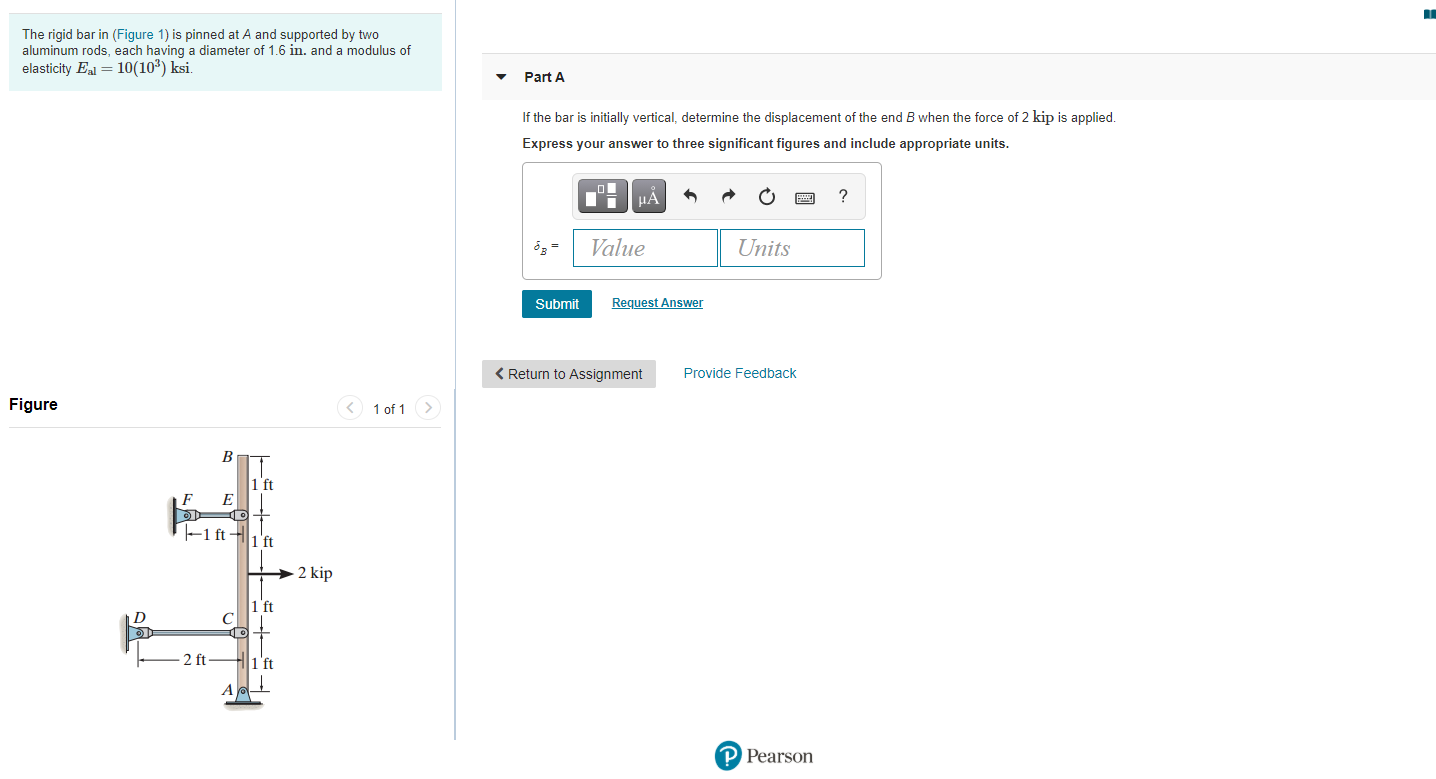Expand the next figure arrow

(427, 408)
